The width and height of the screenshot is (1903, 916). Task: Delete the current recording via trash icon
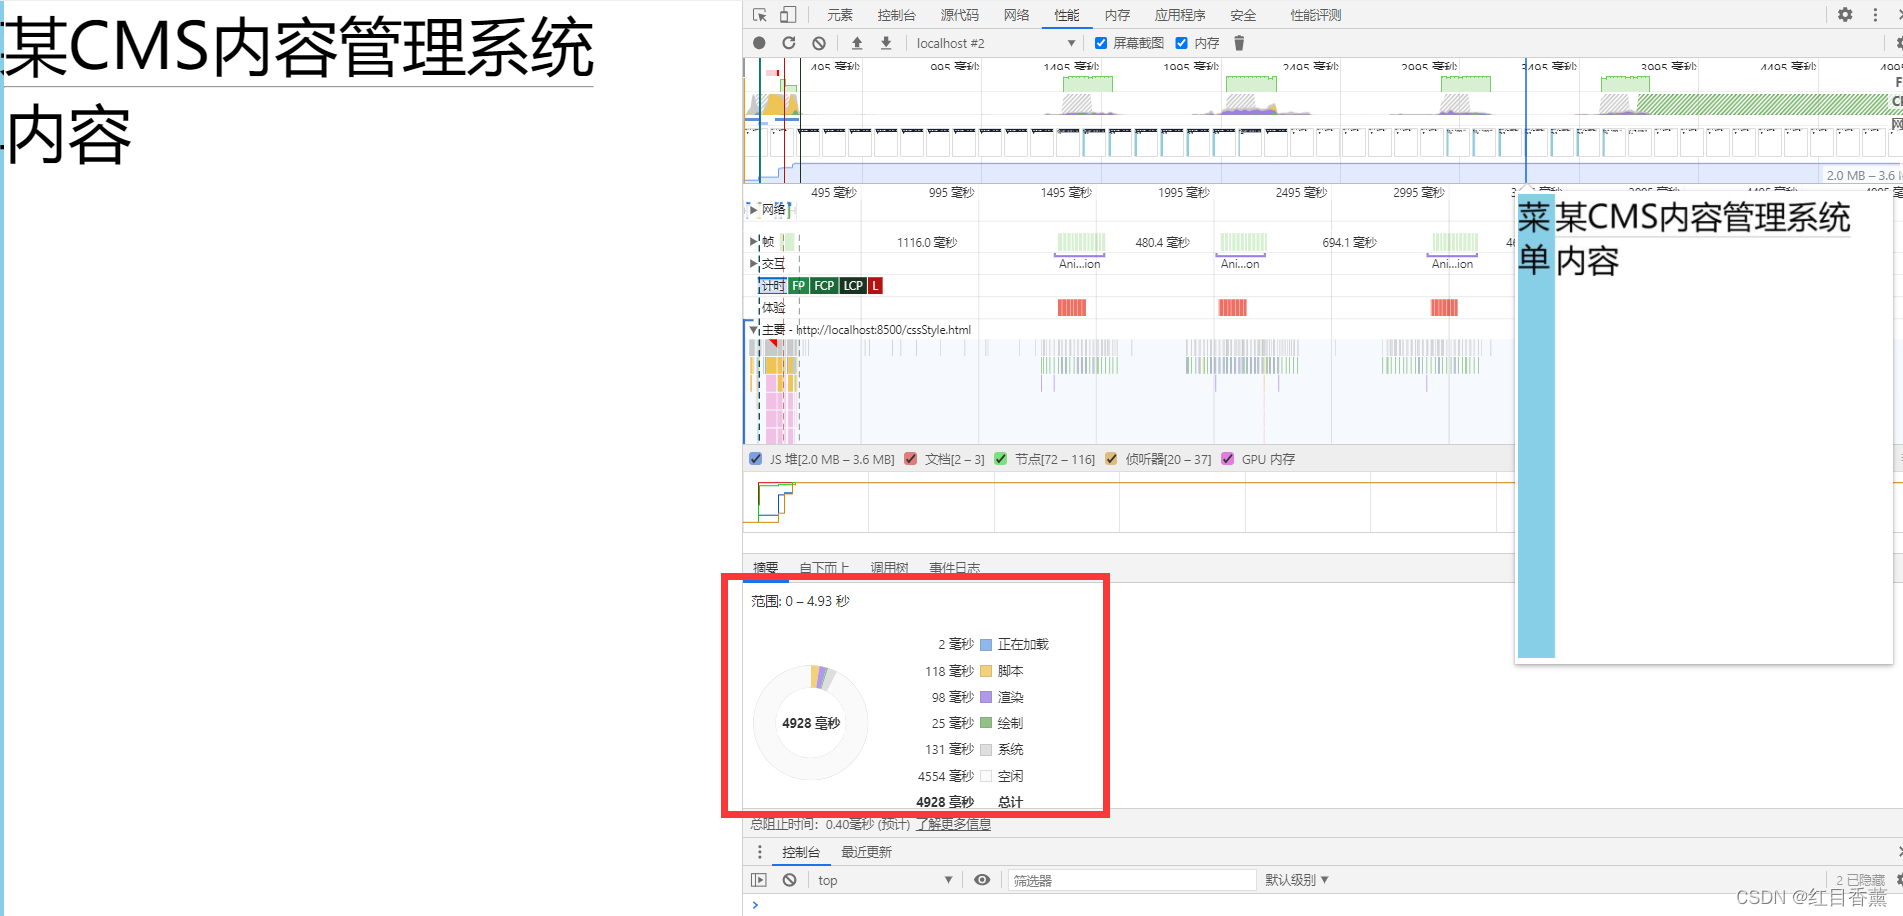click(1239, 43)
